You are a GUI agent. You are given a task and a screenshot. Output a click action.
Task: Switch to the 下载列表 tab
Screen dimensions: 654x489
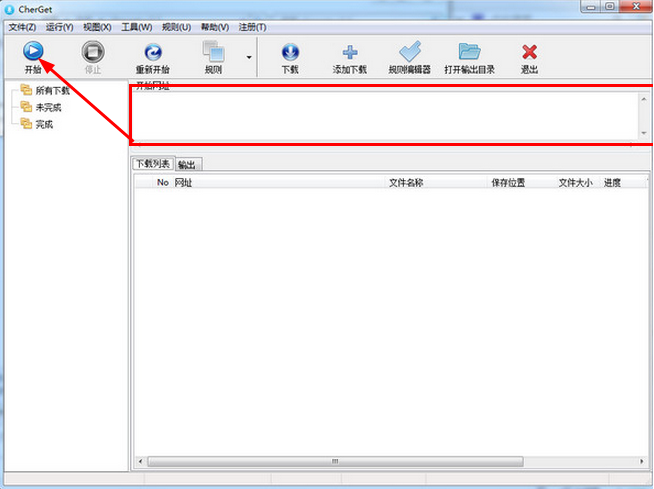(153, 164)
